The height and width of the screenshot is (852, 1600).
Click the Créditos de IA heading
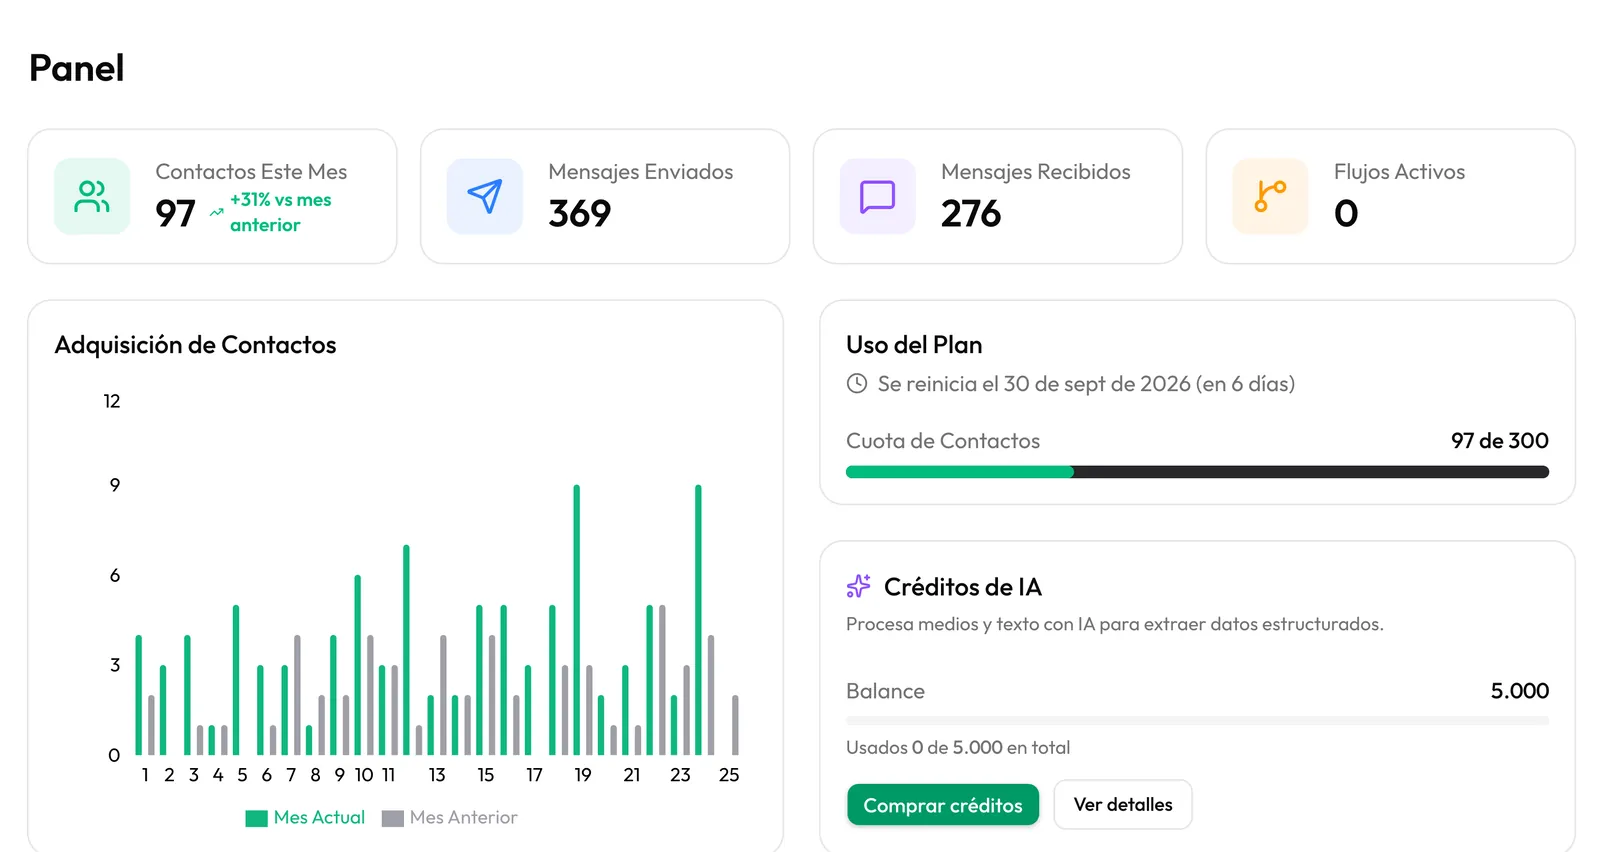(x=963, y=587)
